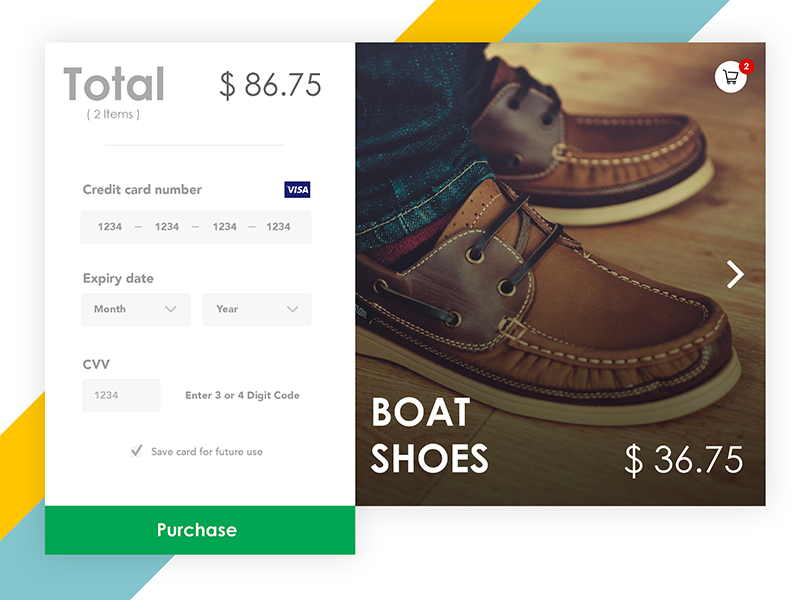This screenshot has height=600, width=800.
Task: Expand the Year selector chevron
Action: click(x=294, y=309)
